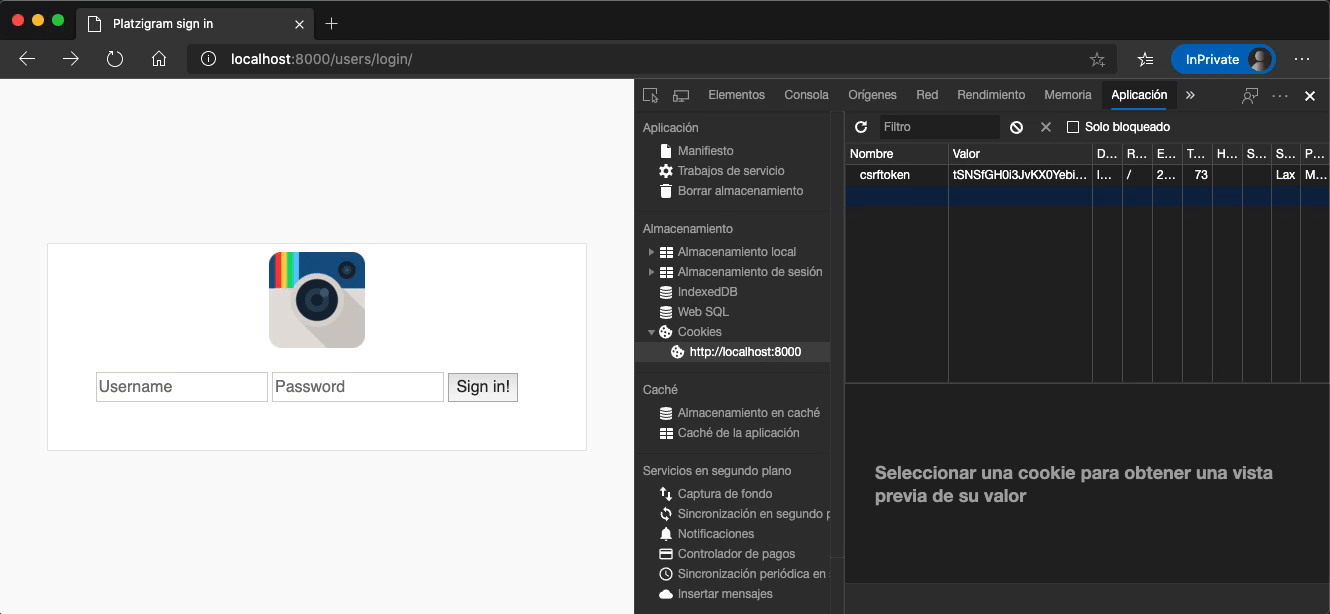The width and height of the screenshot is (1330, 614).
Task: Select the Aplicación tab
Action: tap(1139, 95)
